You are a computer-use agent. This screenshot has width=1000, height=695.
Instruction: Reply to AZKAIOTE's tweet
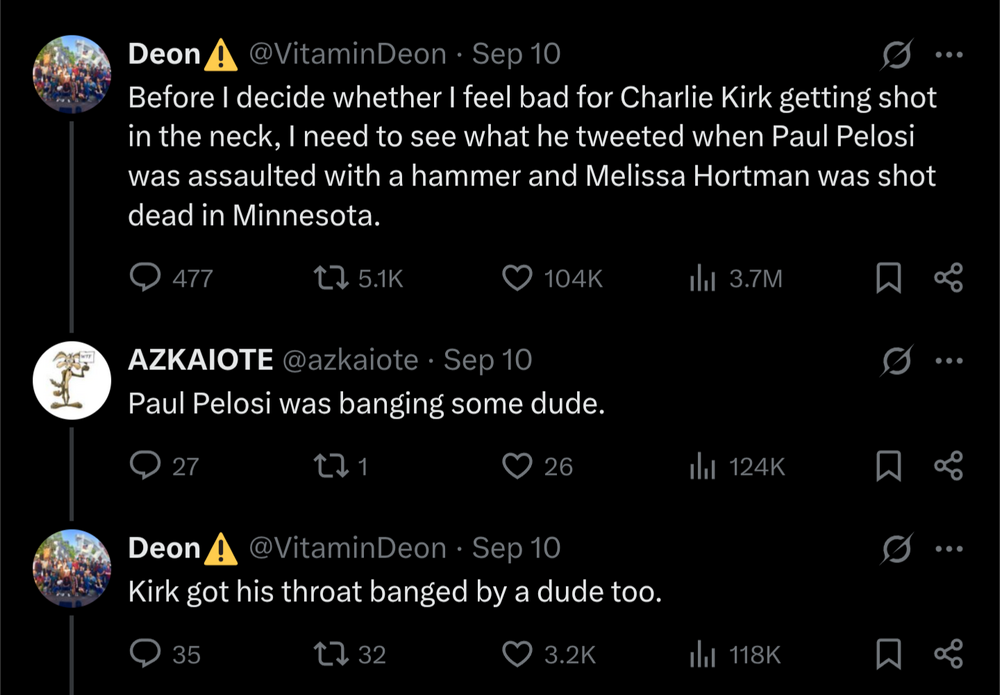pos(146,465)
